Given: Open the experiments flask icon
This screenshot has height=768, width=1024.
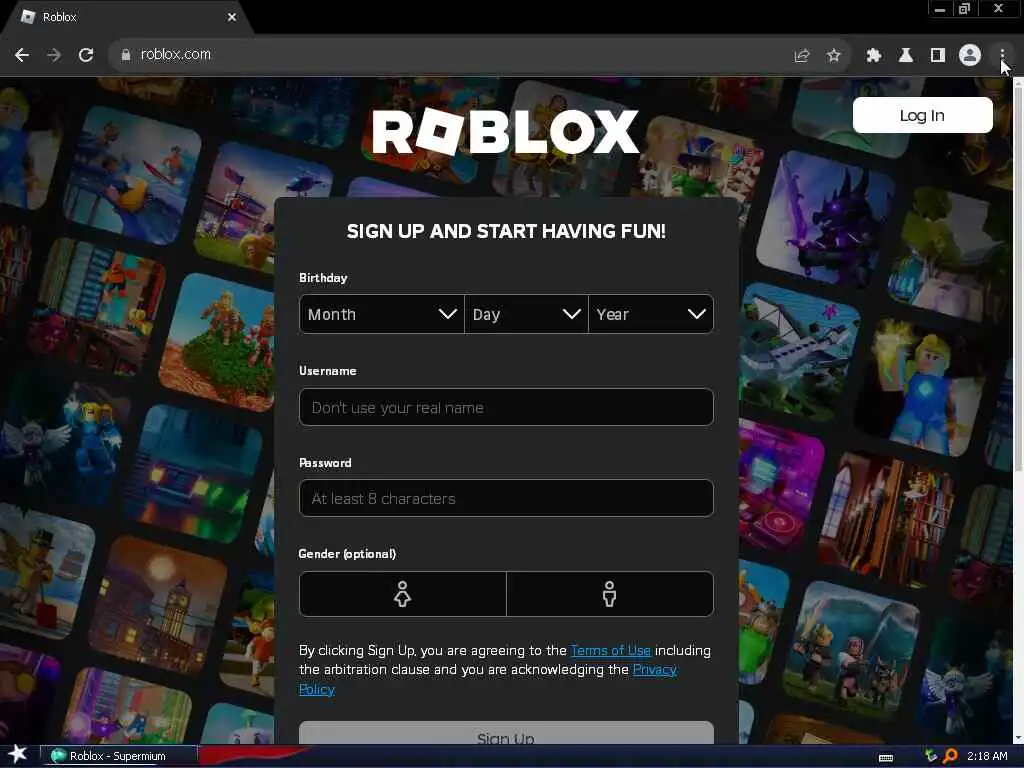Looking at the screenshot, I should (x=905, y=56).
